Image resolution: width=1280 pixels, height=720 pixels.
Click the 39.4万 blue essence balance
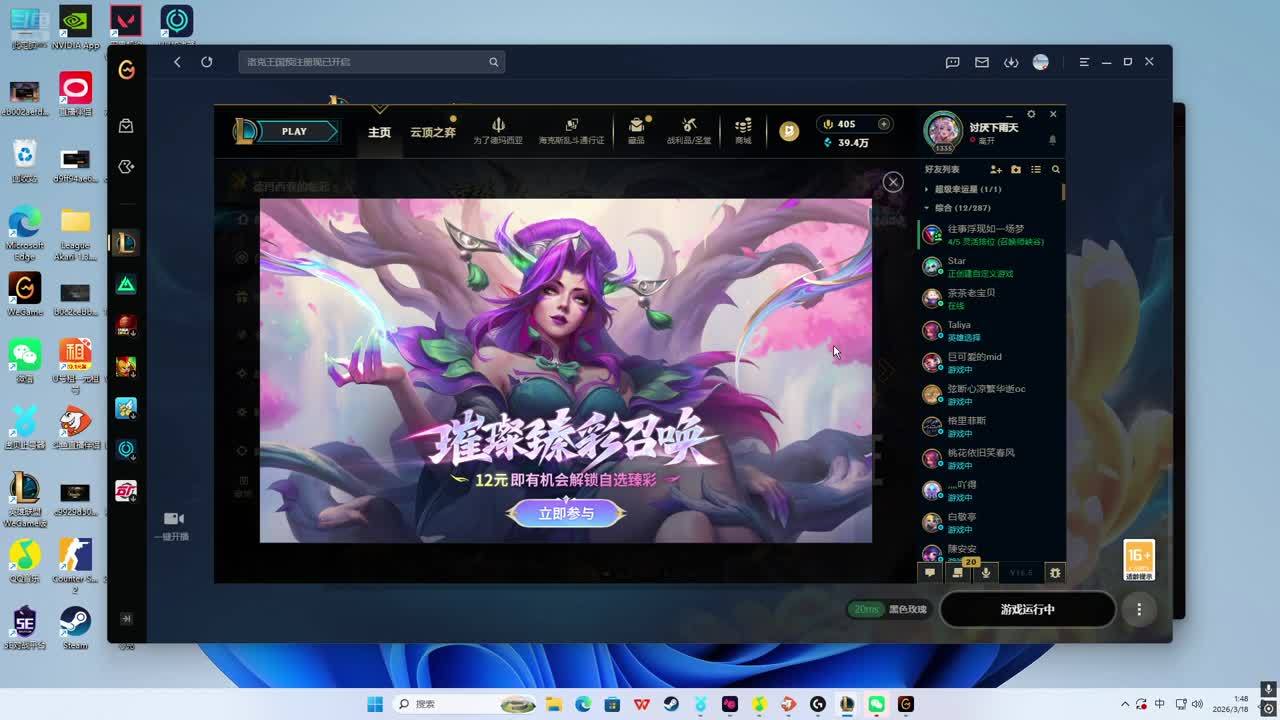(x=845, y=143)
